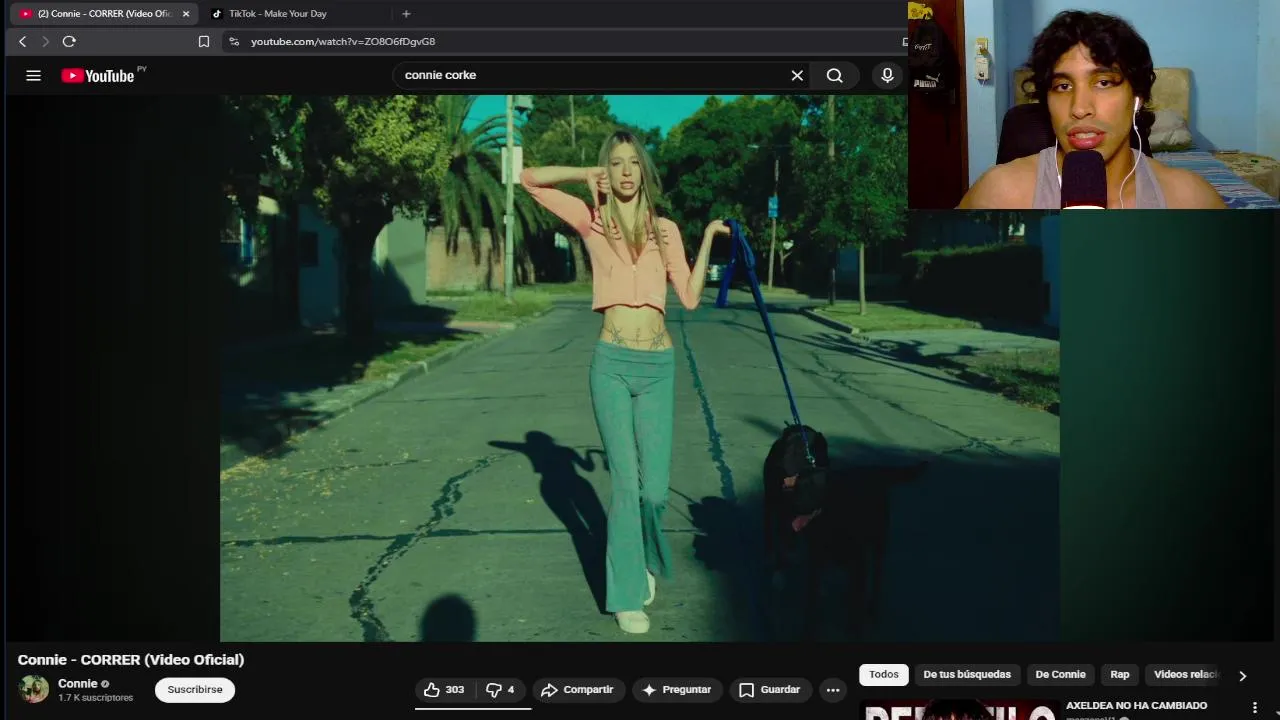Screen dimensions: 1280x720
Task: View site information next to the URL
Action: click(234, 41)
